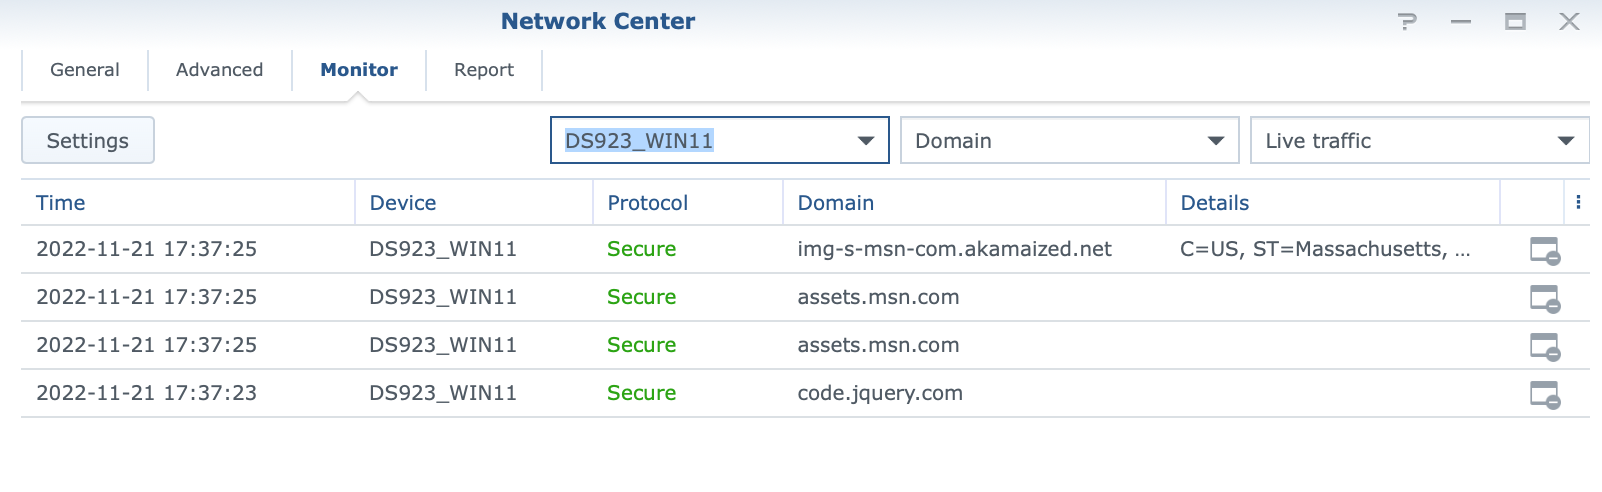Switch to the Advanced tab
The image size is (1602, 492).
click(x=220, y=70)
